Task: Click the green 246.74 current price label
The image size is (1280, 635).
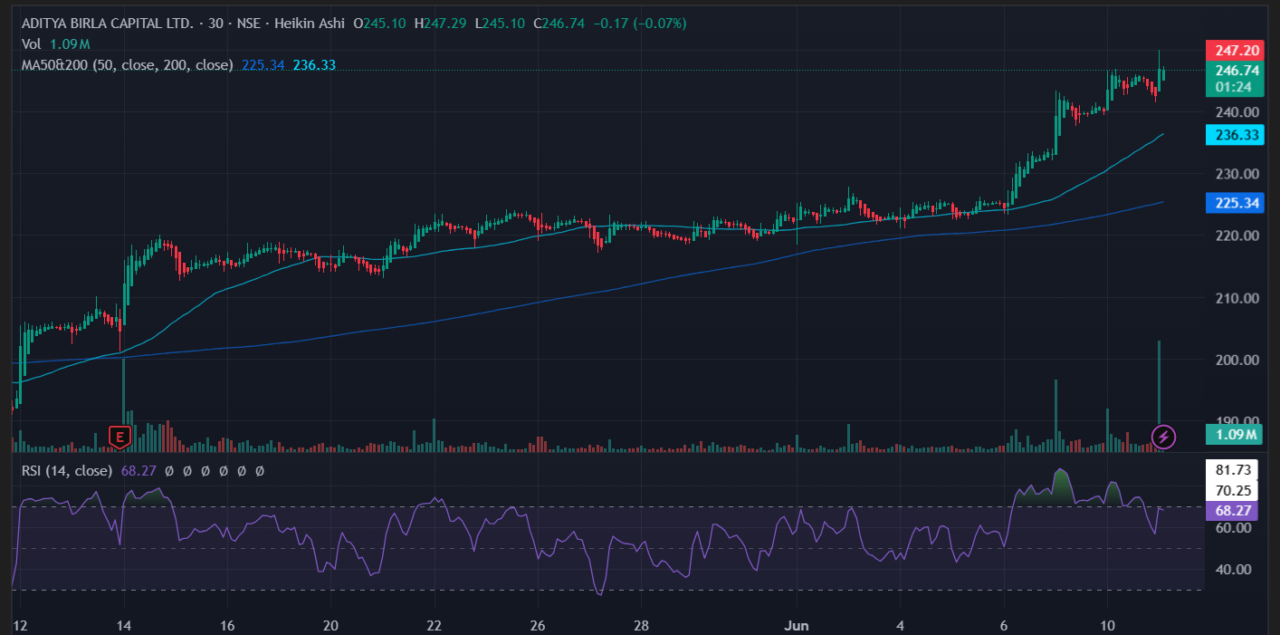Action: coord(1236,70)
